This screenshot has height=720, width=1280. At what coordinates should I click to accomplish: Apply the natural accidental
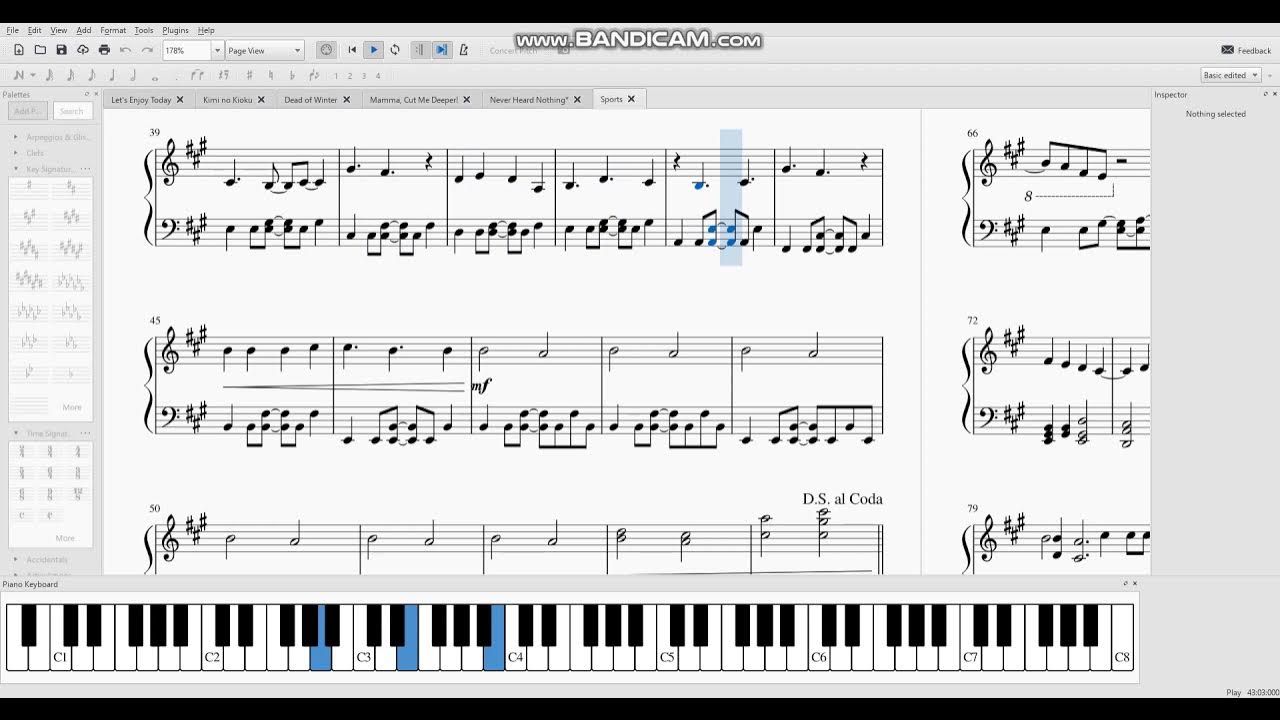pyautogui.click(x=270, y=75)
